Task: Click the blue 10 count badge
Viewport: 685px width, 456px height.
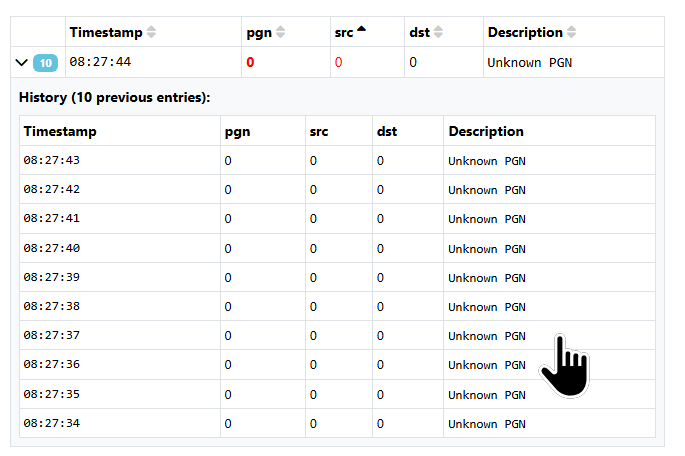Action: (45, 63)
